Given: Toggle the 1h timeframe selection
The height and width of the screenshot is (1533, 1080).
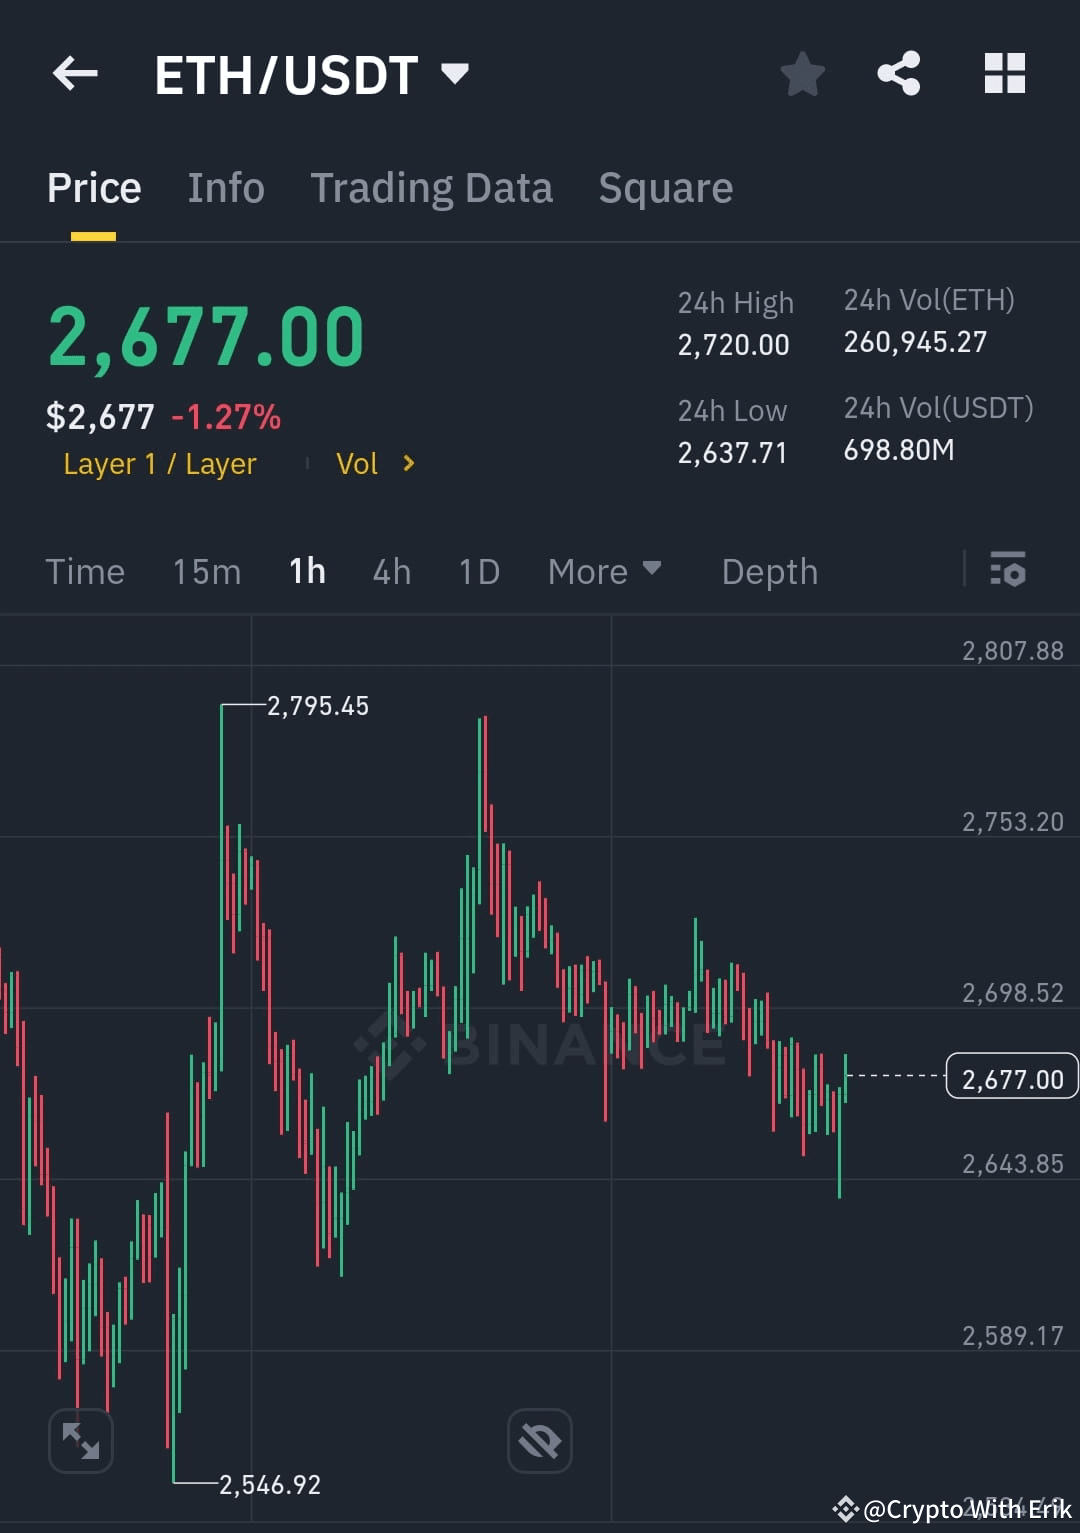Looking at the screenshot, I should pyautogui.click(x=306, y=571).
